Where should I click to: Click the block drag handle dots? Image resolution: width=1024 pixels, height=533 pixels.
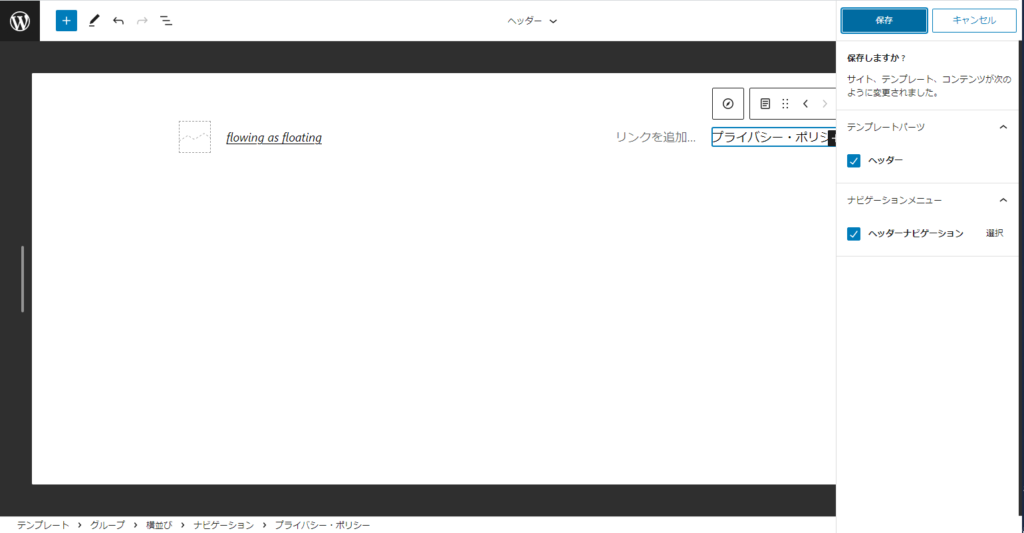(x=785, y=104)
